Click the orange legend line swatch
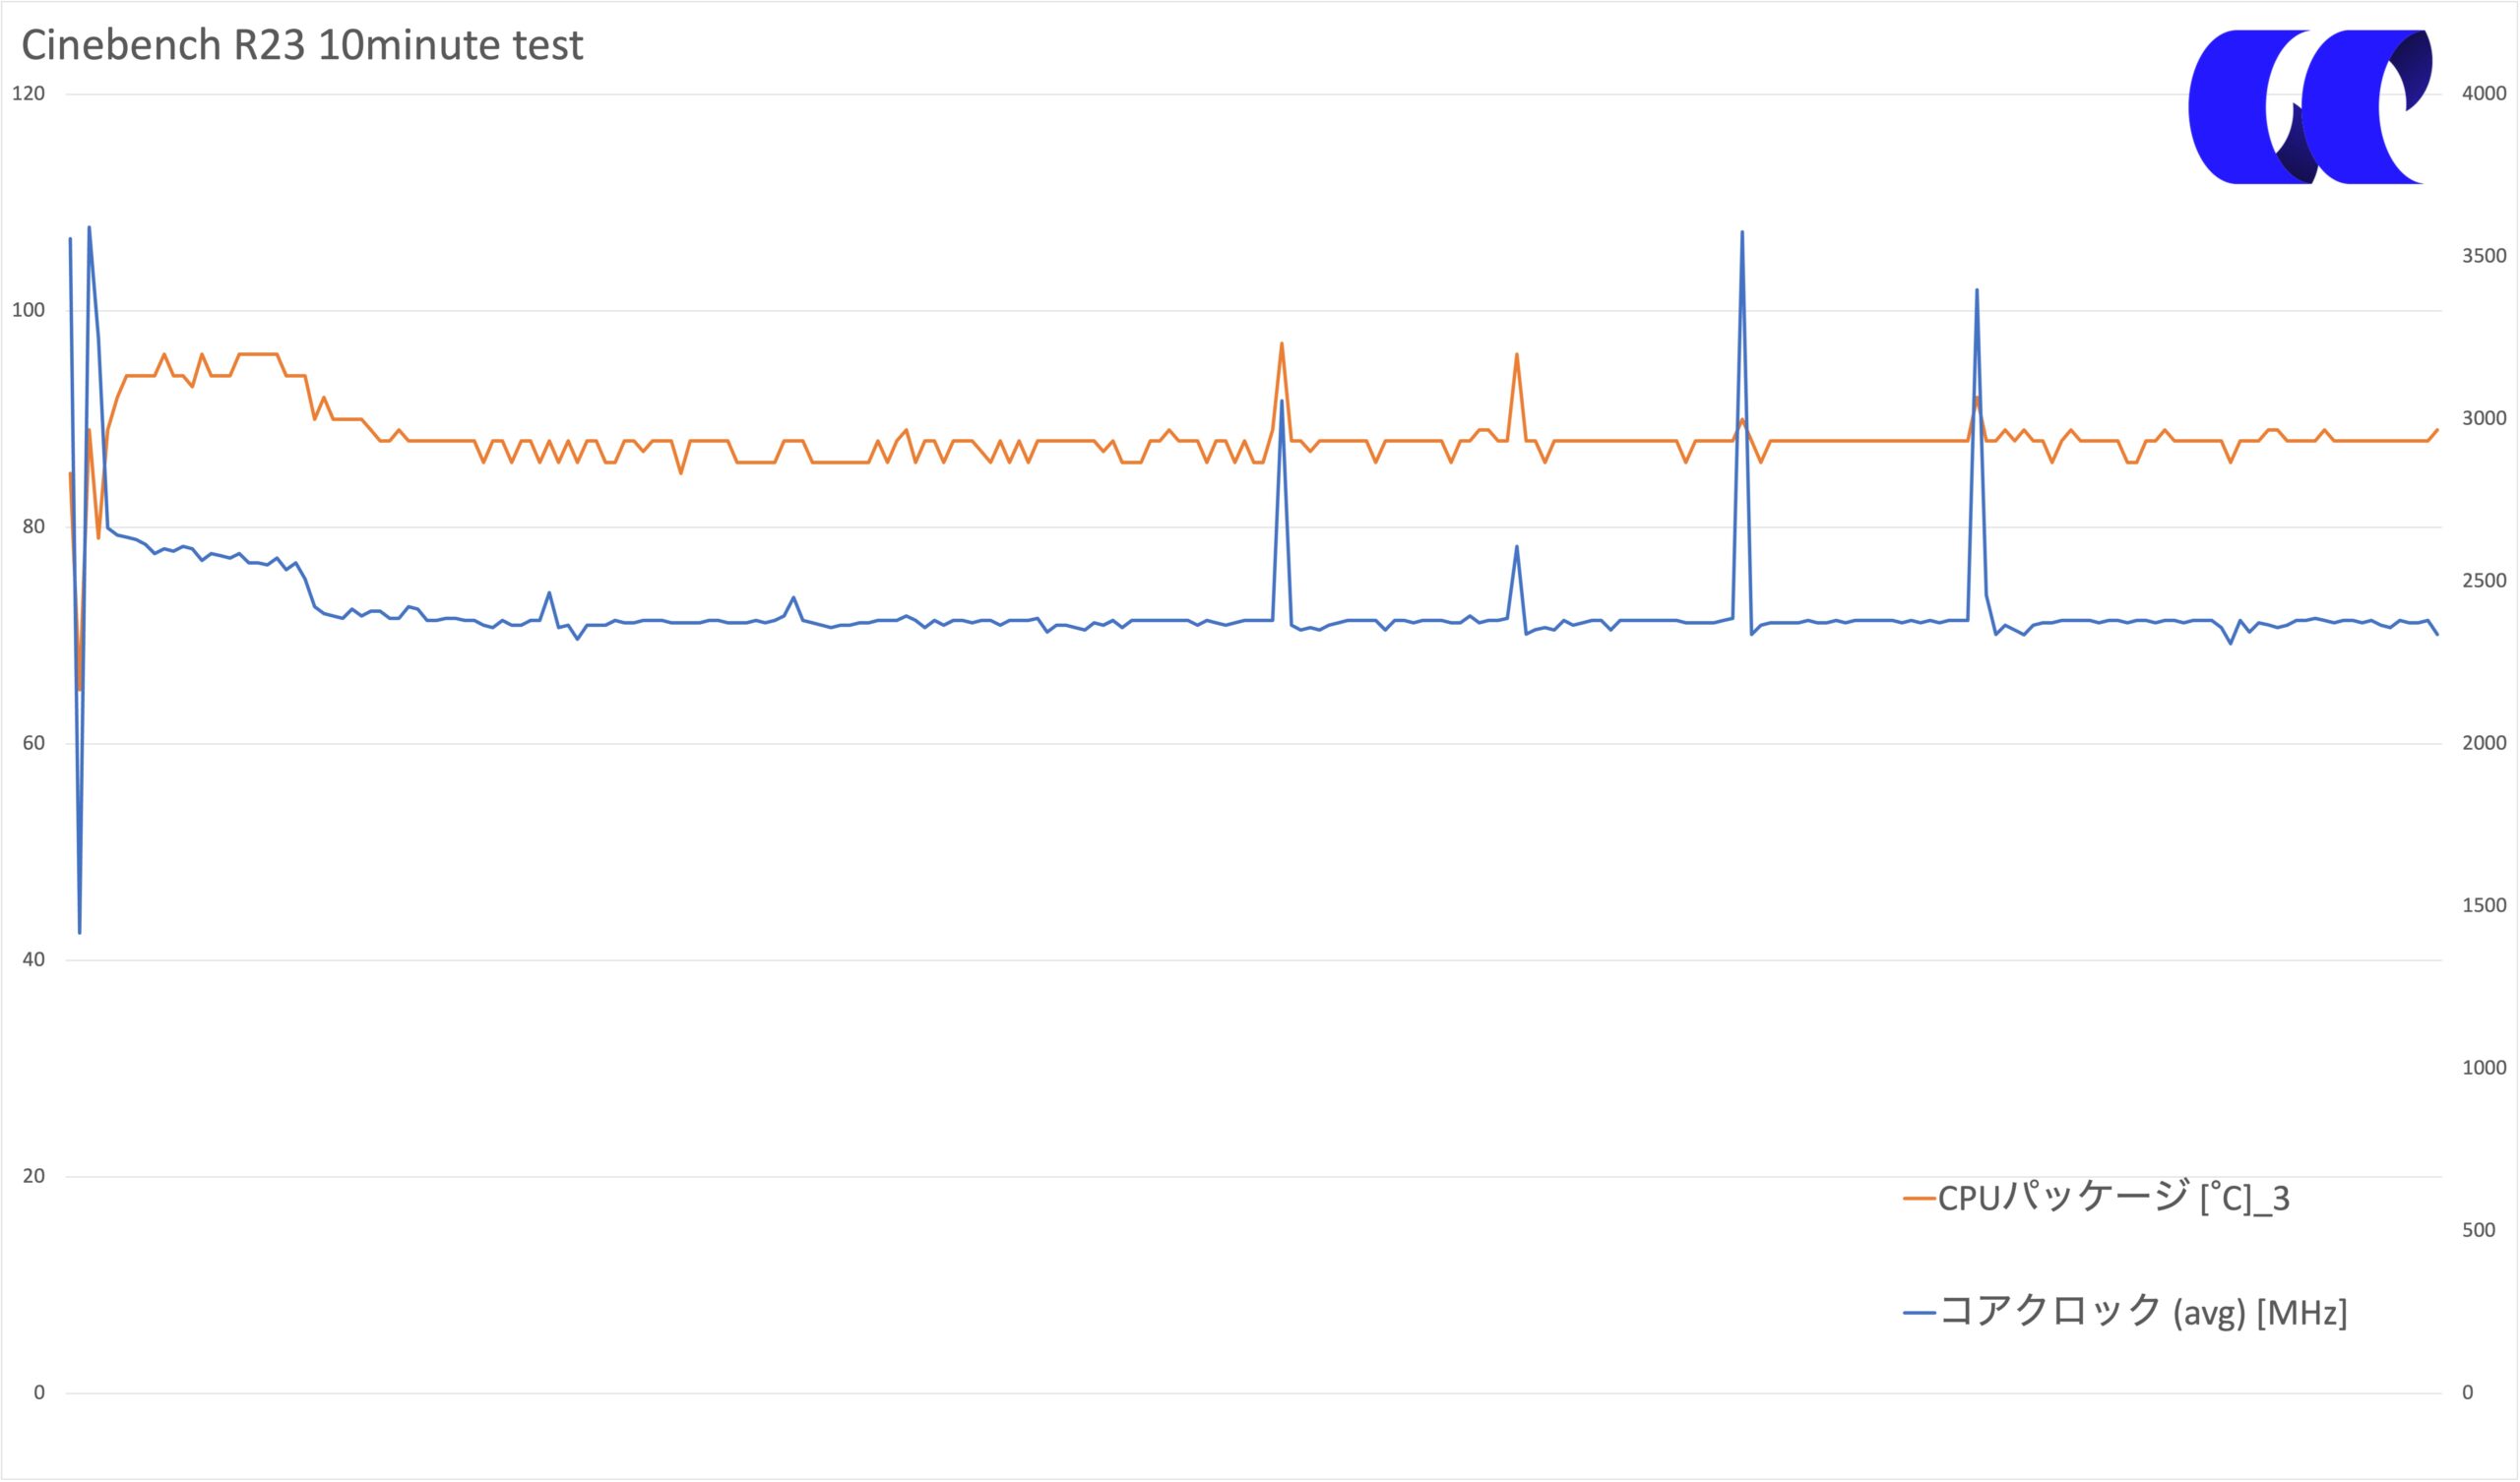The height and width of the screenshot is (1482, 2520). 1919,1199
